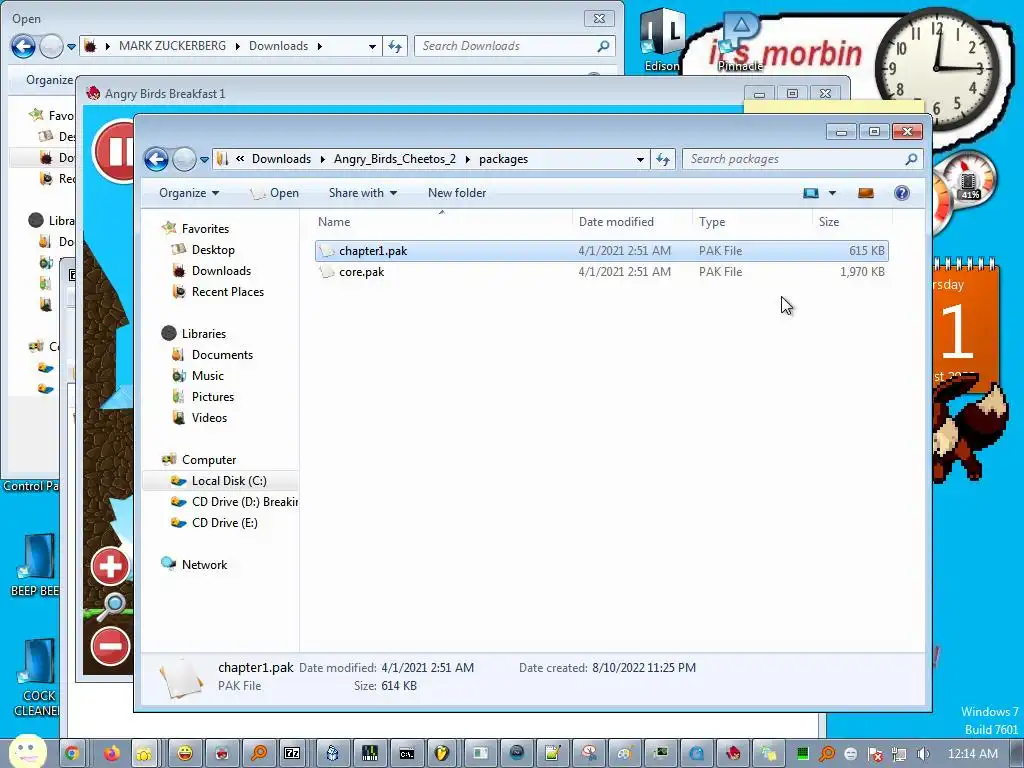Select Computer in navigation pane
This screenshot has height=768, width=1024.
tap(199, 459)
